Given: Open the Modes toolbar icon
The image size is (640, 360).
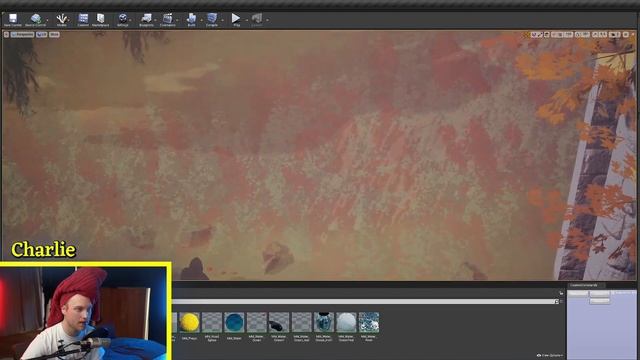Looking at the screenshot, I should point(62,19).
